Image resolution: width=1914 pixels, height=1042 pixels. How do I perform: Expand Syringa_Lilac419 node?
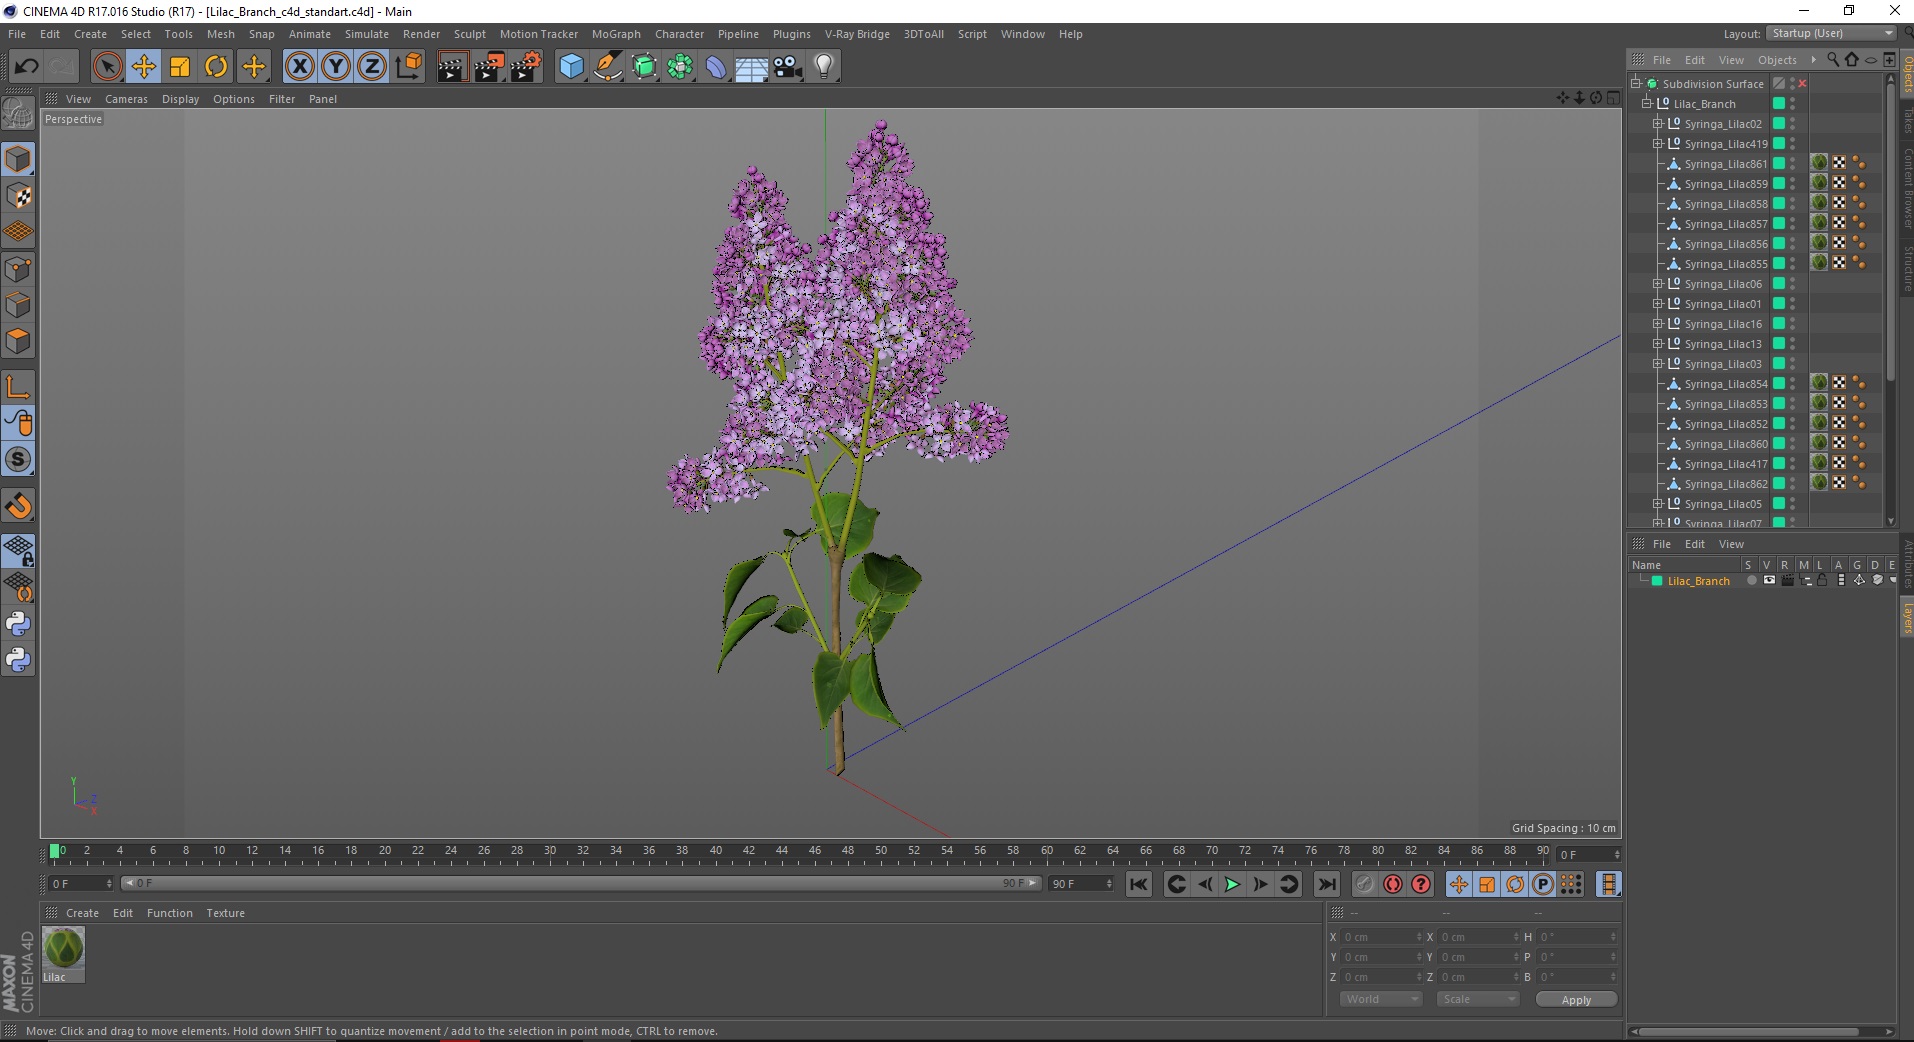click(1657, 144)
